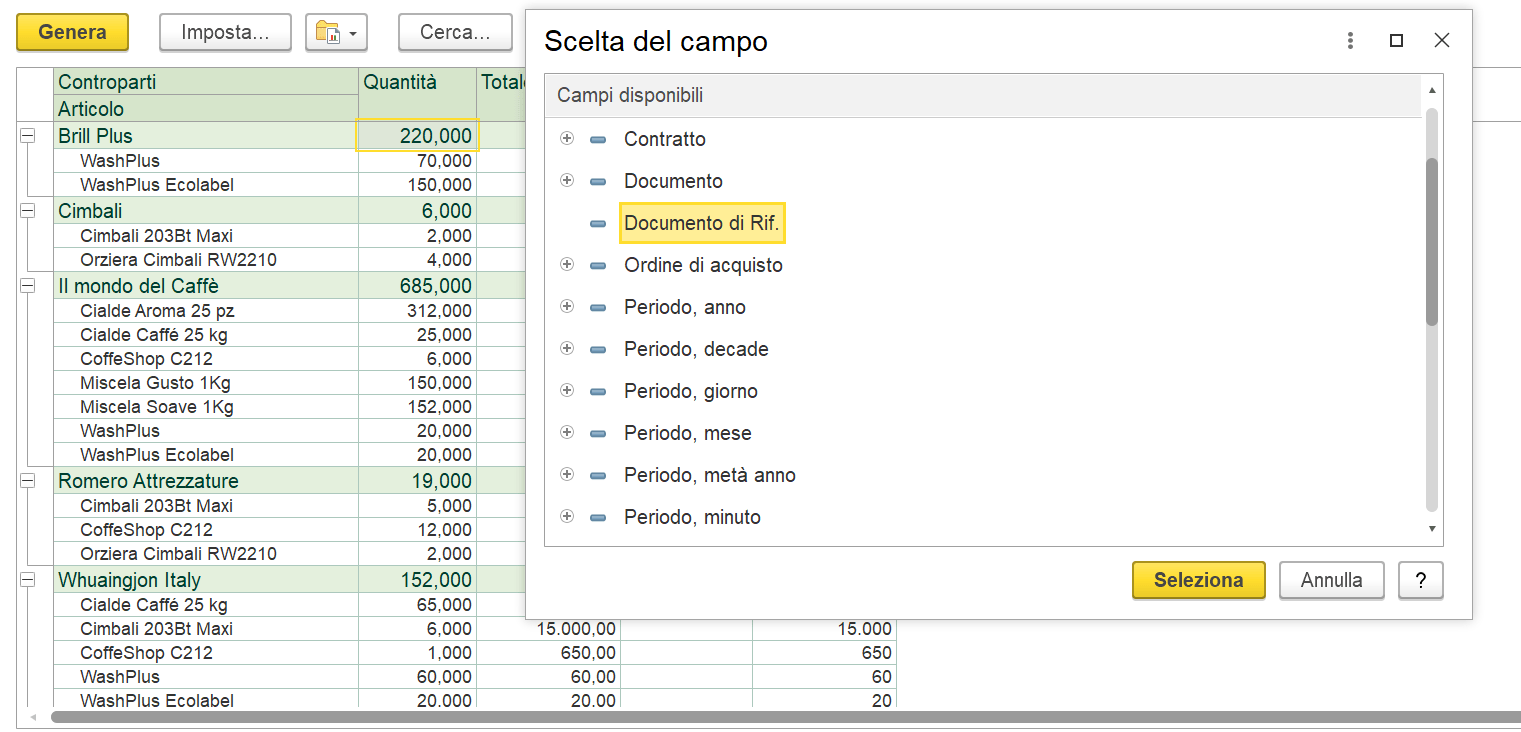Viewport: 1521px width, 732px height.
Task: Click the field icon beside Documento
Action: pyautogui.click(x=598, y=182)
